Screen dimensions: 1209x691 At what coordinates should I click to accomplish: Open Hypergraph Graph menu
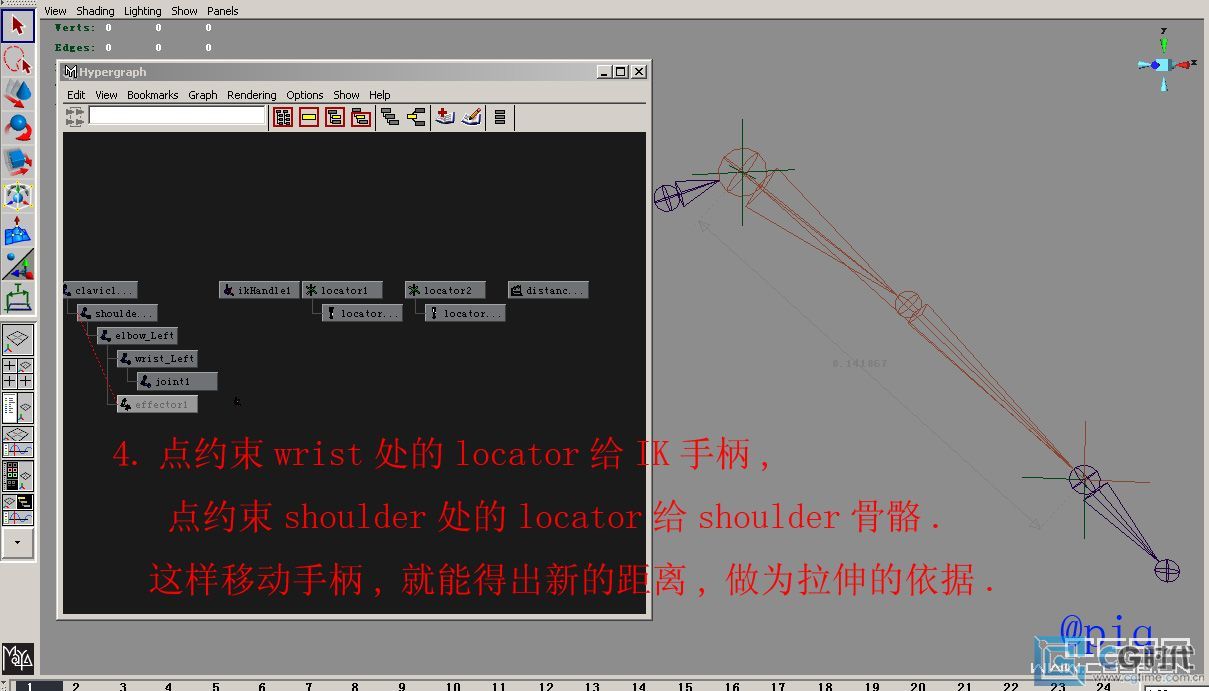click(x=203, y=95)
